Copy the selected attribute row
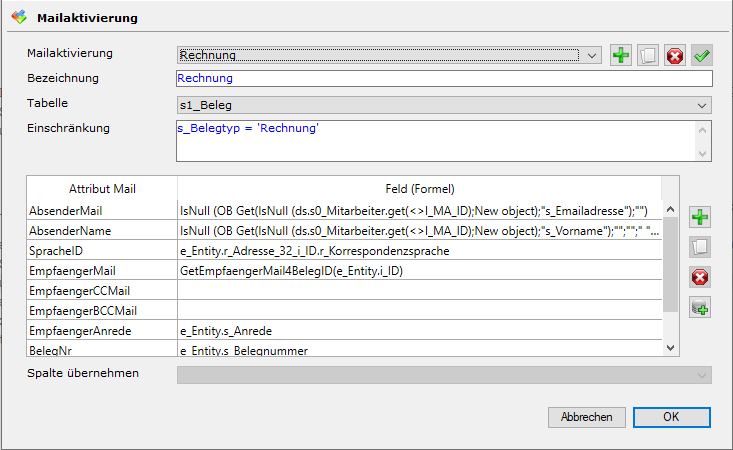The image size is (733, 450). [x=700, y=247]
